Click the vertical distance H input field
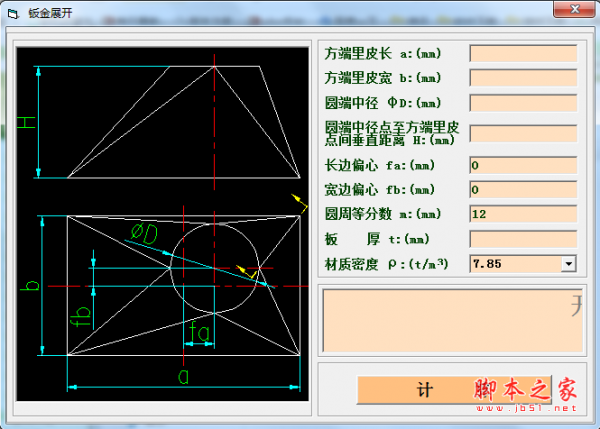Screen dimensions: 600x429 click(x=523, y=134)
